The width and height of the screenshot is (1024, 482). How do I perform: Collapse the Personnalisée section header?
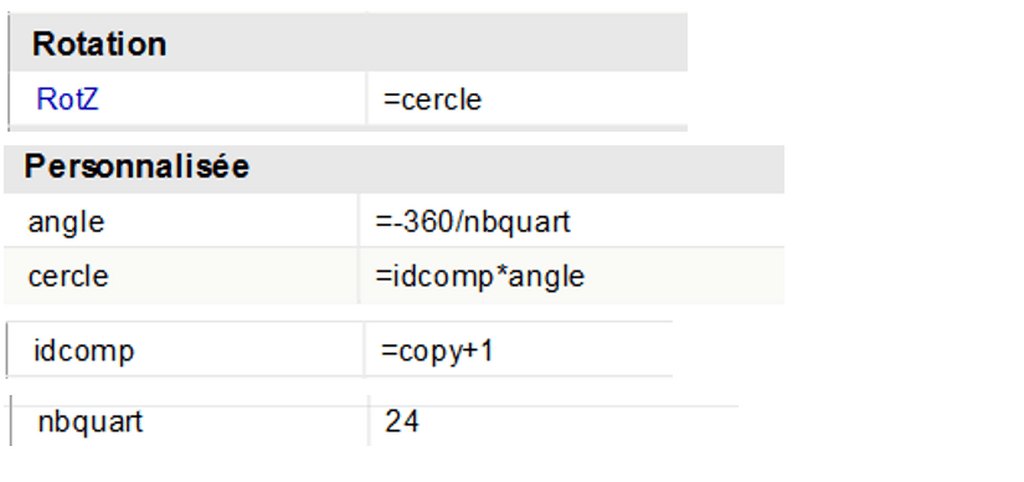coord(137,167)
